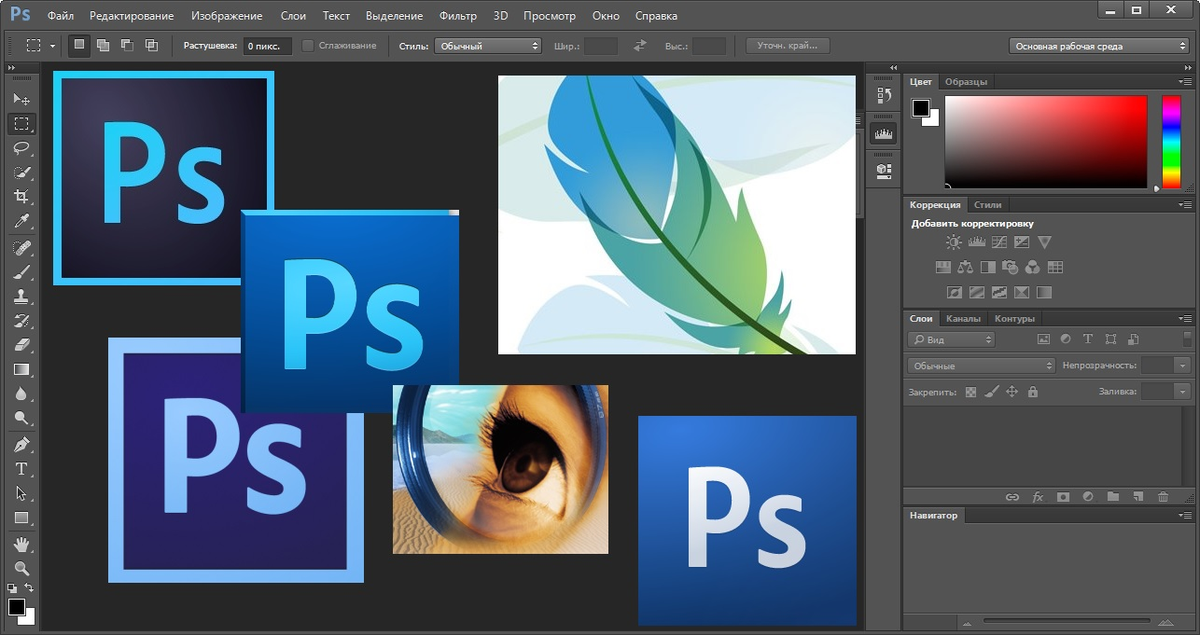Enable the Сглаживание checkbox
1200x635 pixels.
308,46
